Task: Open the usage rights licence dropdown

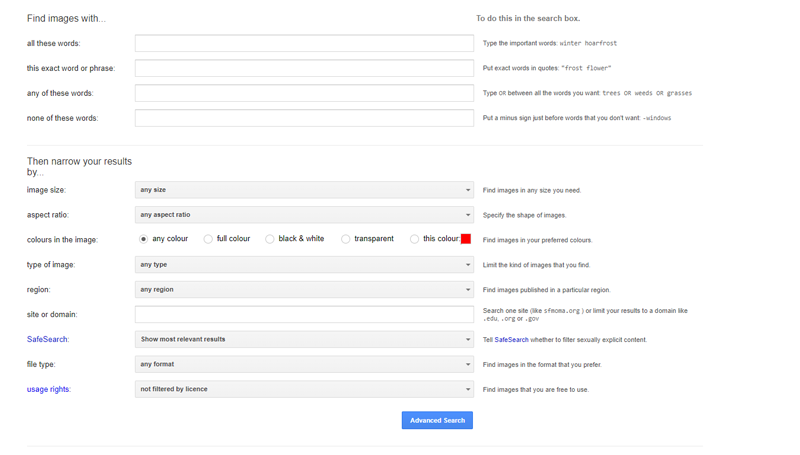Action: pos(304,389)
